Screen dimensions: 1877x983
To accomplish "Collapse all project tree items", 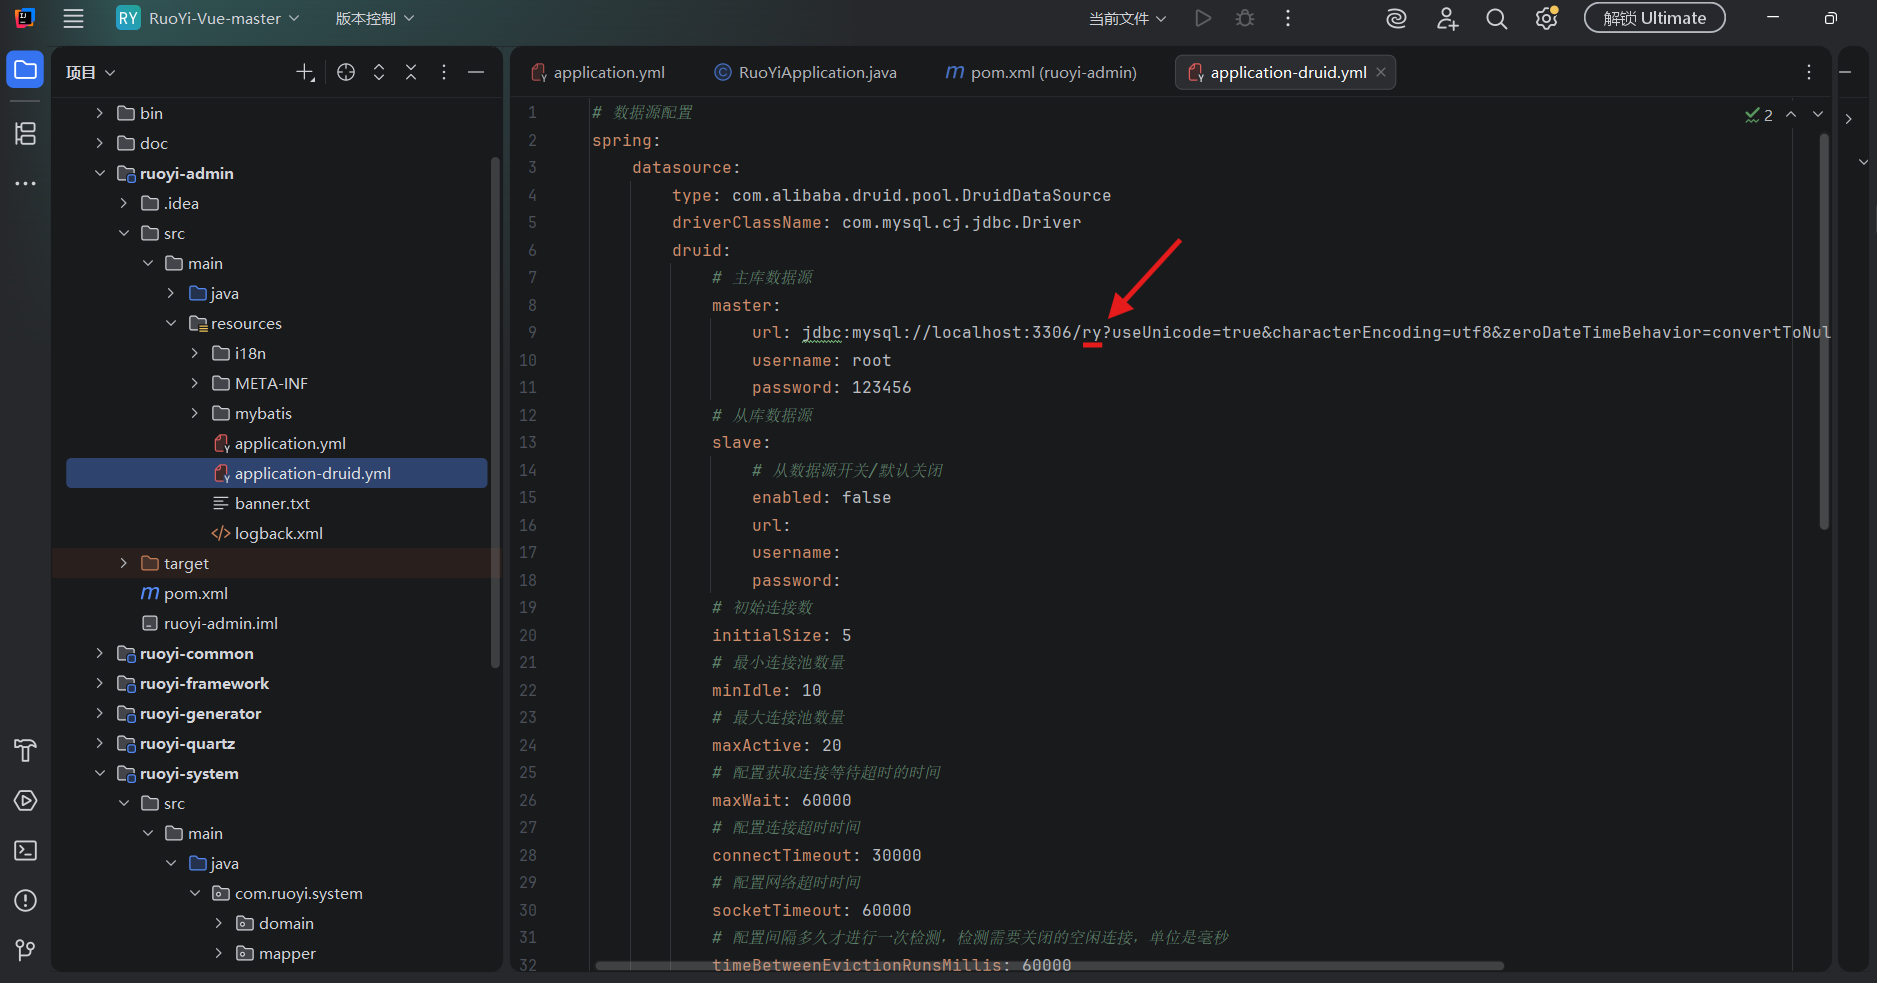I will (x=411, y=72).
